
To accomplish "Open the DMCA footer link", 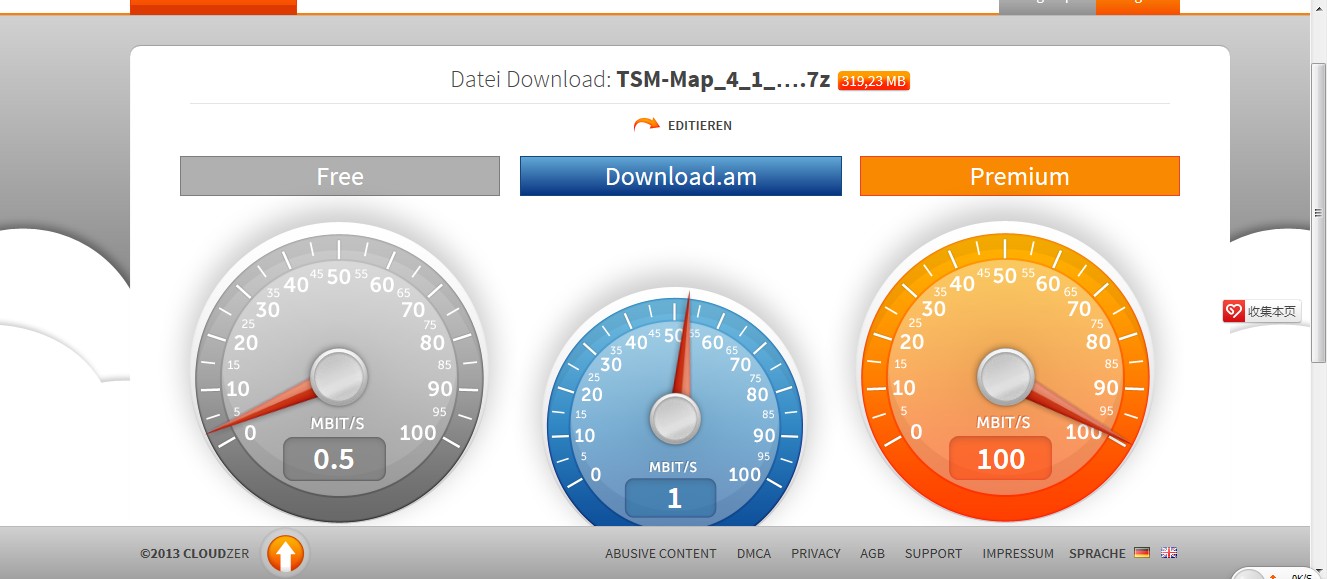I will coord(754,553).
